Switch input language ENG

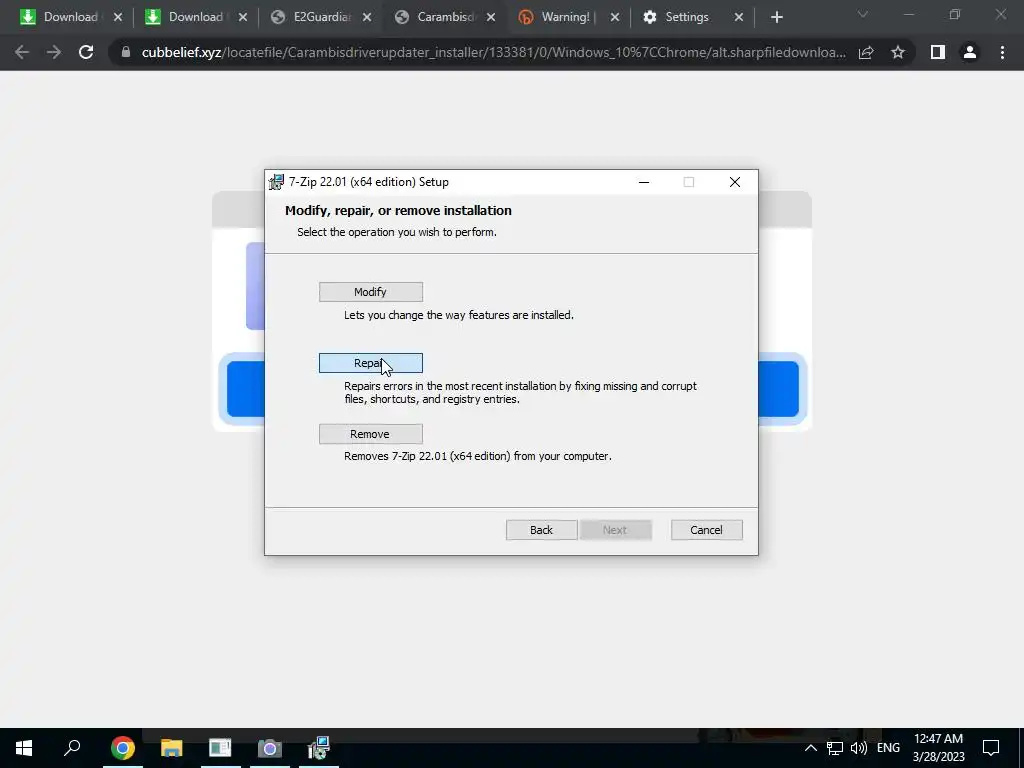[888, 748]
